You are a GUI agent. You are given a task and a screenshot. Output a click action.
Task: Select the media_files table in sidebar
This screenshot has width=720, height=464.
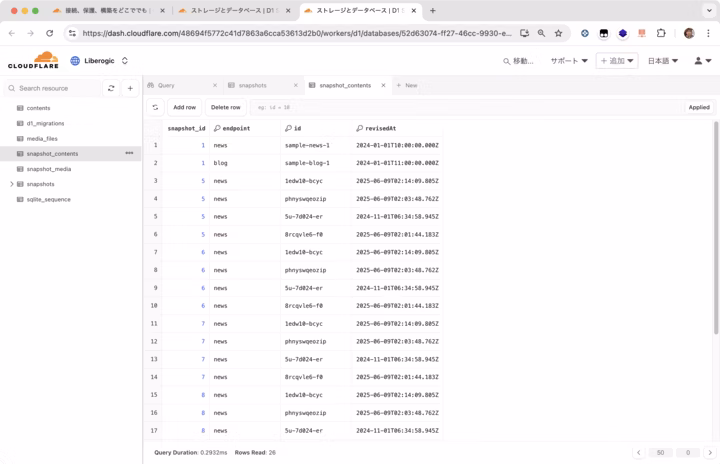click(x=42, y=138)
